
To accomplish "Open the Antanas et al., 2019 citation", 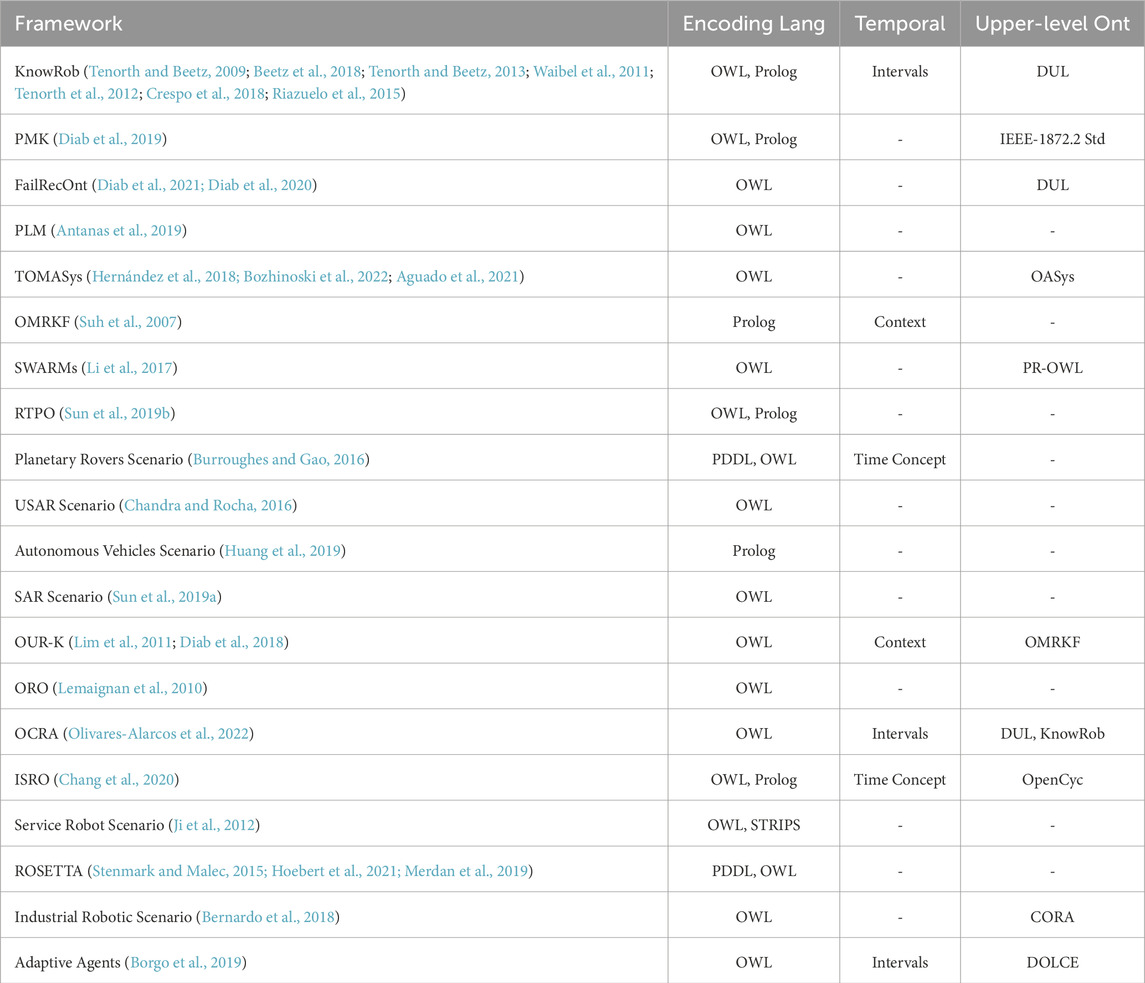I will 119,230.
